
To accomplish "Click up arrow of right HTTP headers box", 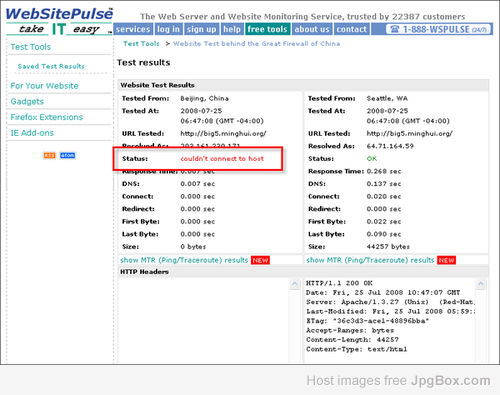I will [481, 284].
